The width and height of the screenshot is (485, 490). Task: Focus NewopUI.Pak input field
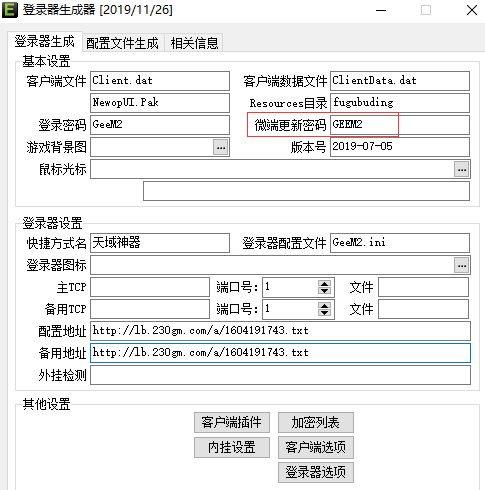160,103
